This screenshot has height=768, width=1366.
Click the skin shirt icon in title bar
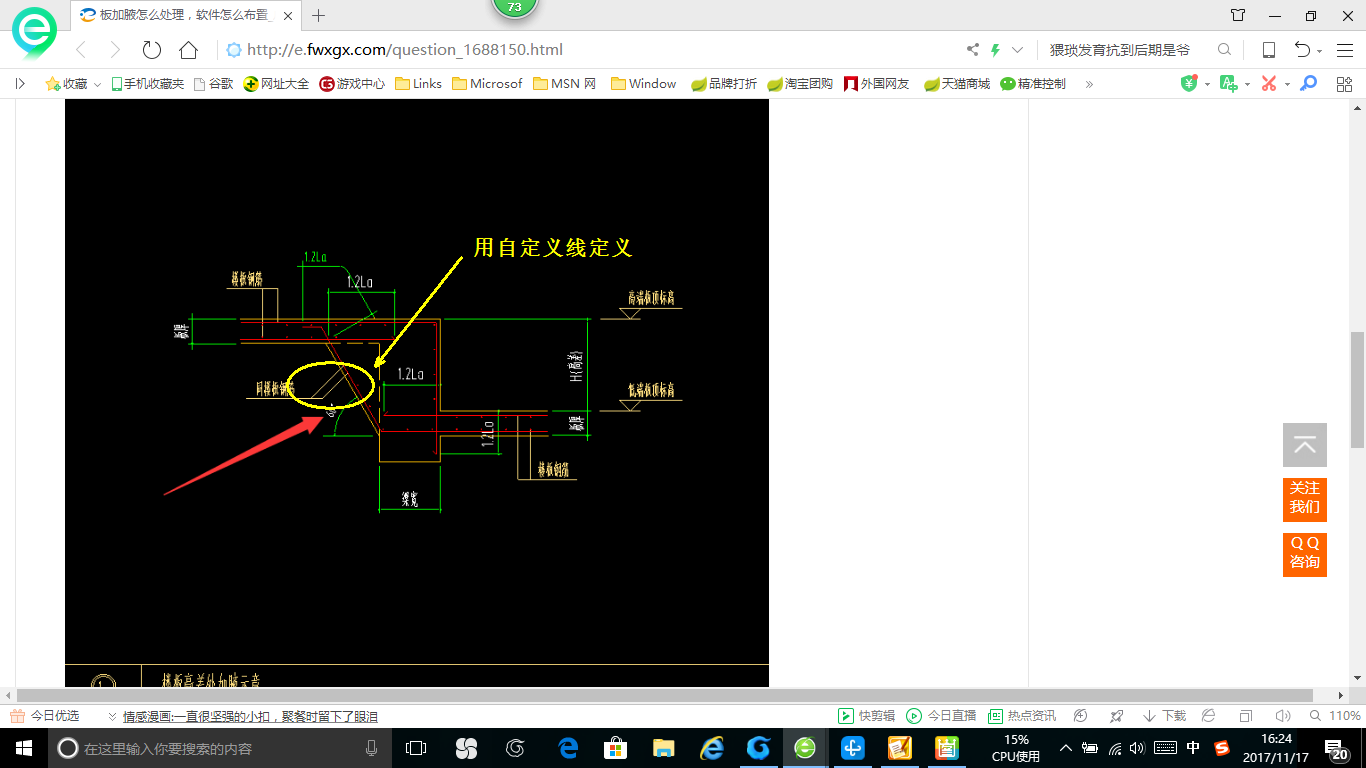[x=1238, y=15]
